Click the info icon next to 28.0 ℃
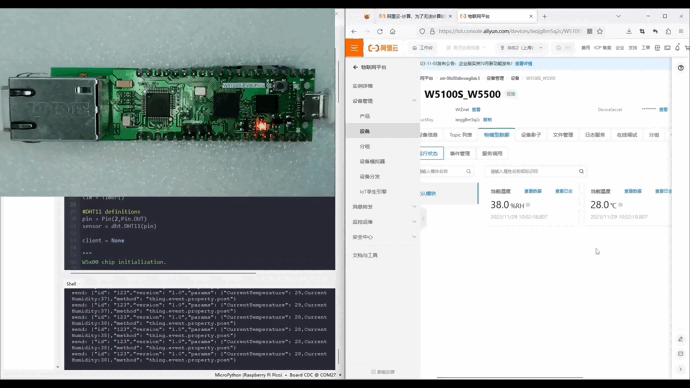Image resolution: width=690 pixels, height=388 pixels. click(620, 205)
